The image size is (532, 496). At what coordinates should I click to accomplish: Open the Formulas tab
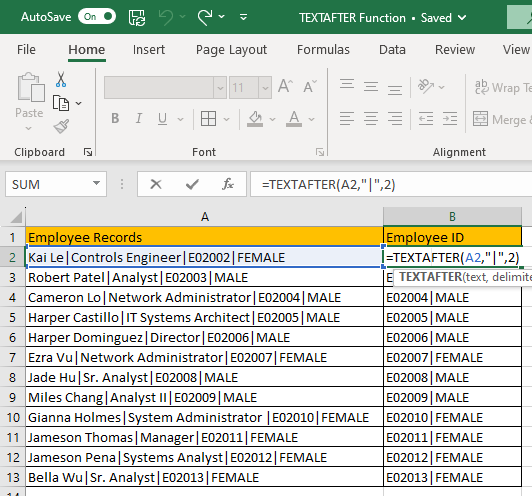tap(323, 50)
